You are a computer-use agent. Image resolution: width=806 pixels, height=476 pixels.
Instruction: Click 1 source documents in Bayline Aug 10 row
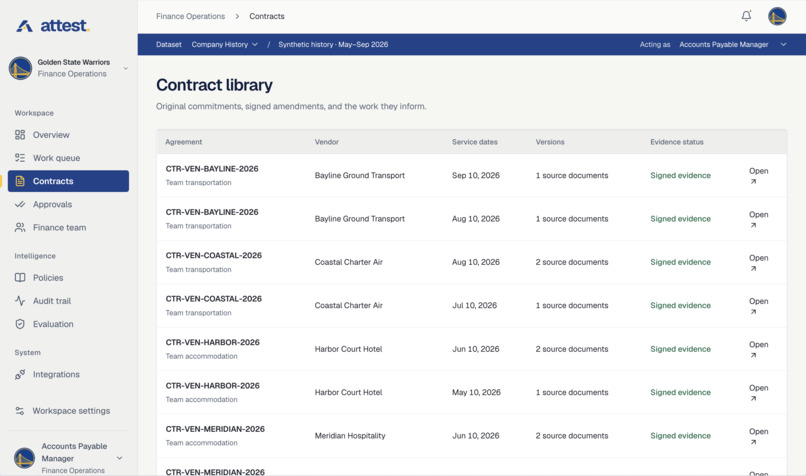572,219
